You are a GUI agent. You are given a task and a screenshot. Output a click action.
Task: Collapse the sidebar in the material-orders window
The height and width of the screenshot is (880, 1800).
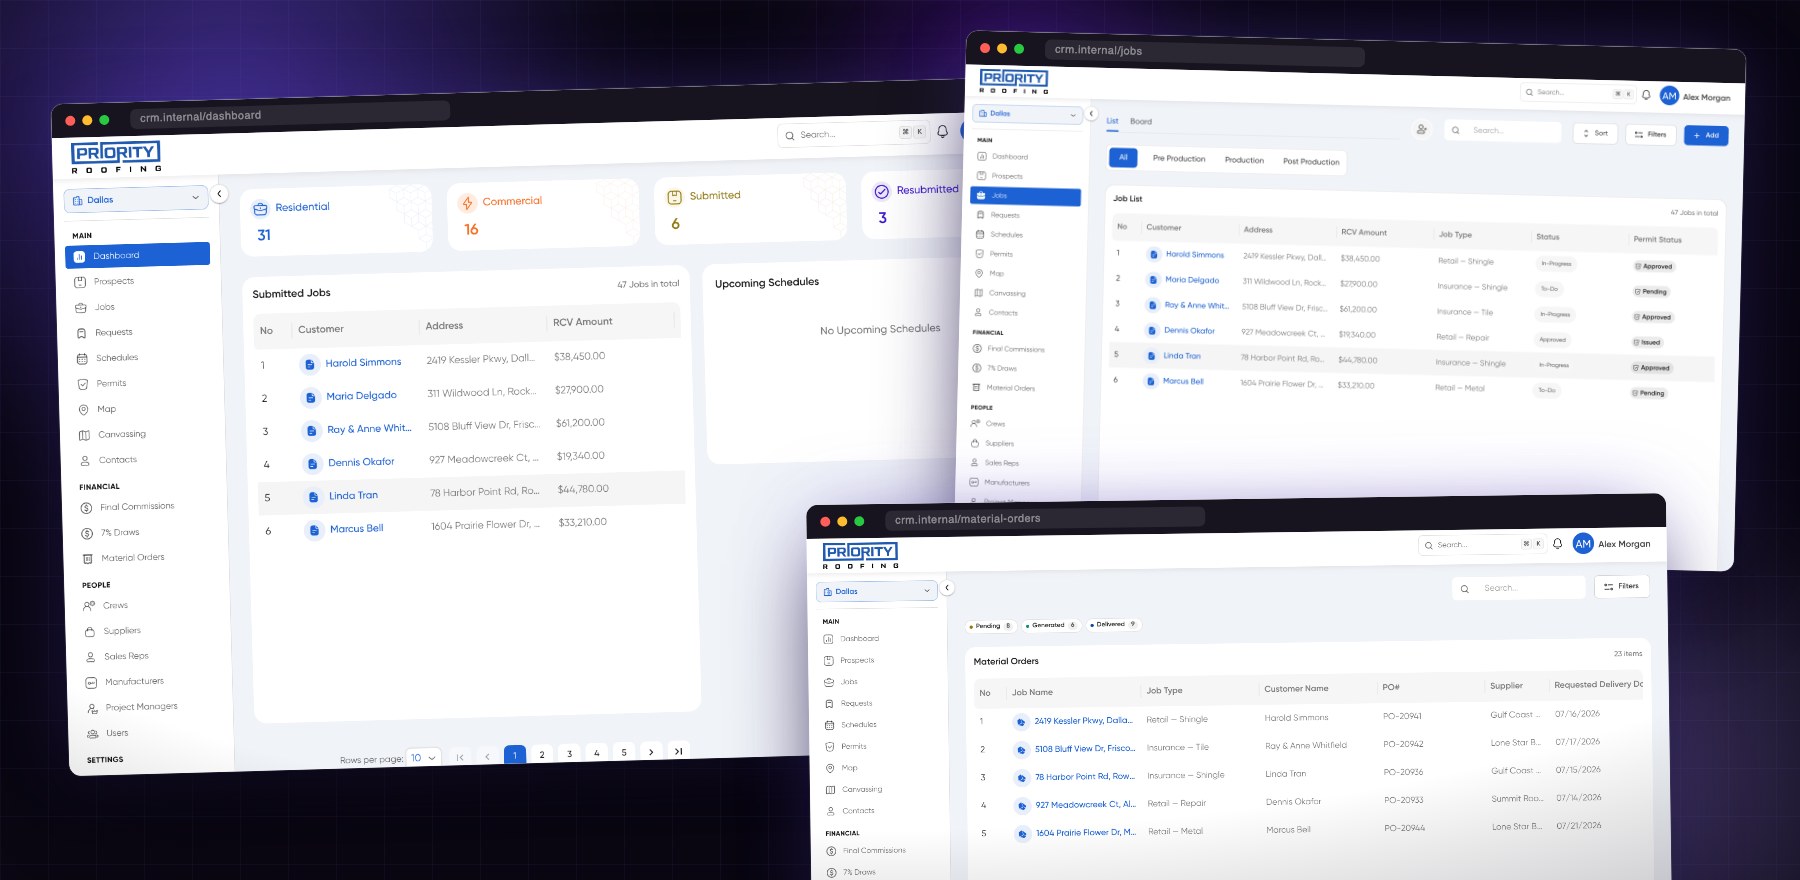click(948, 588)
